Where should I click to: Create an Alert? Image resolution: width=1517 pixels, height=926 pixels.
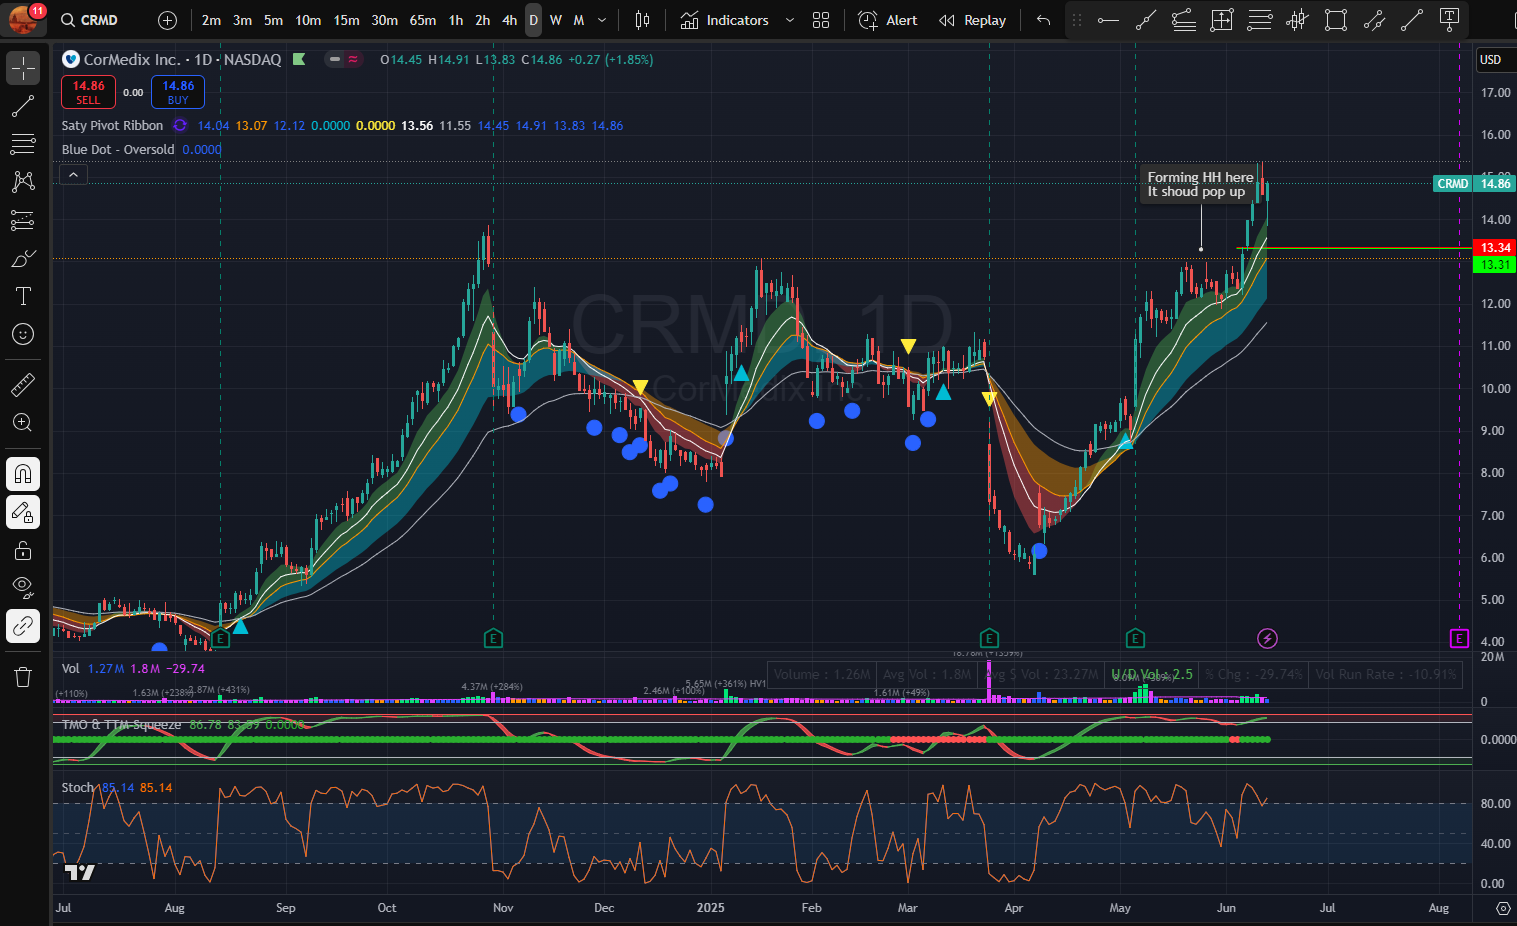coord(888,20)
